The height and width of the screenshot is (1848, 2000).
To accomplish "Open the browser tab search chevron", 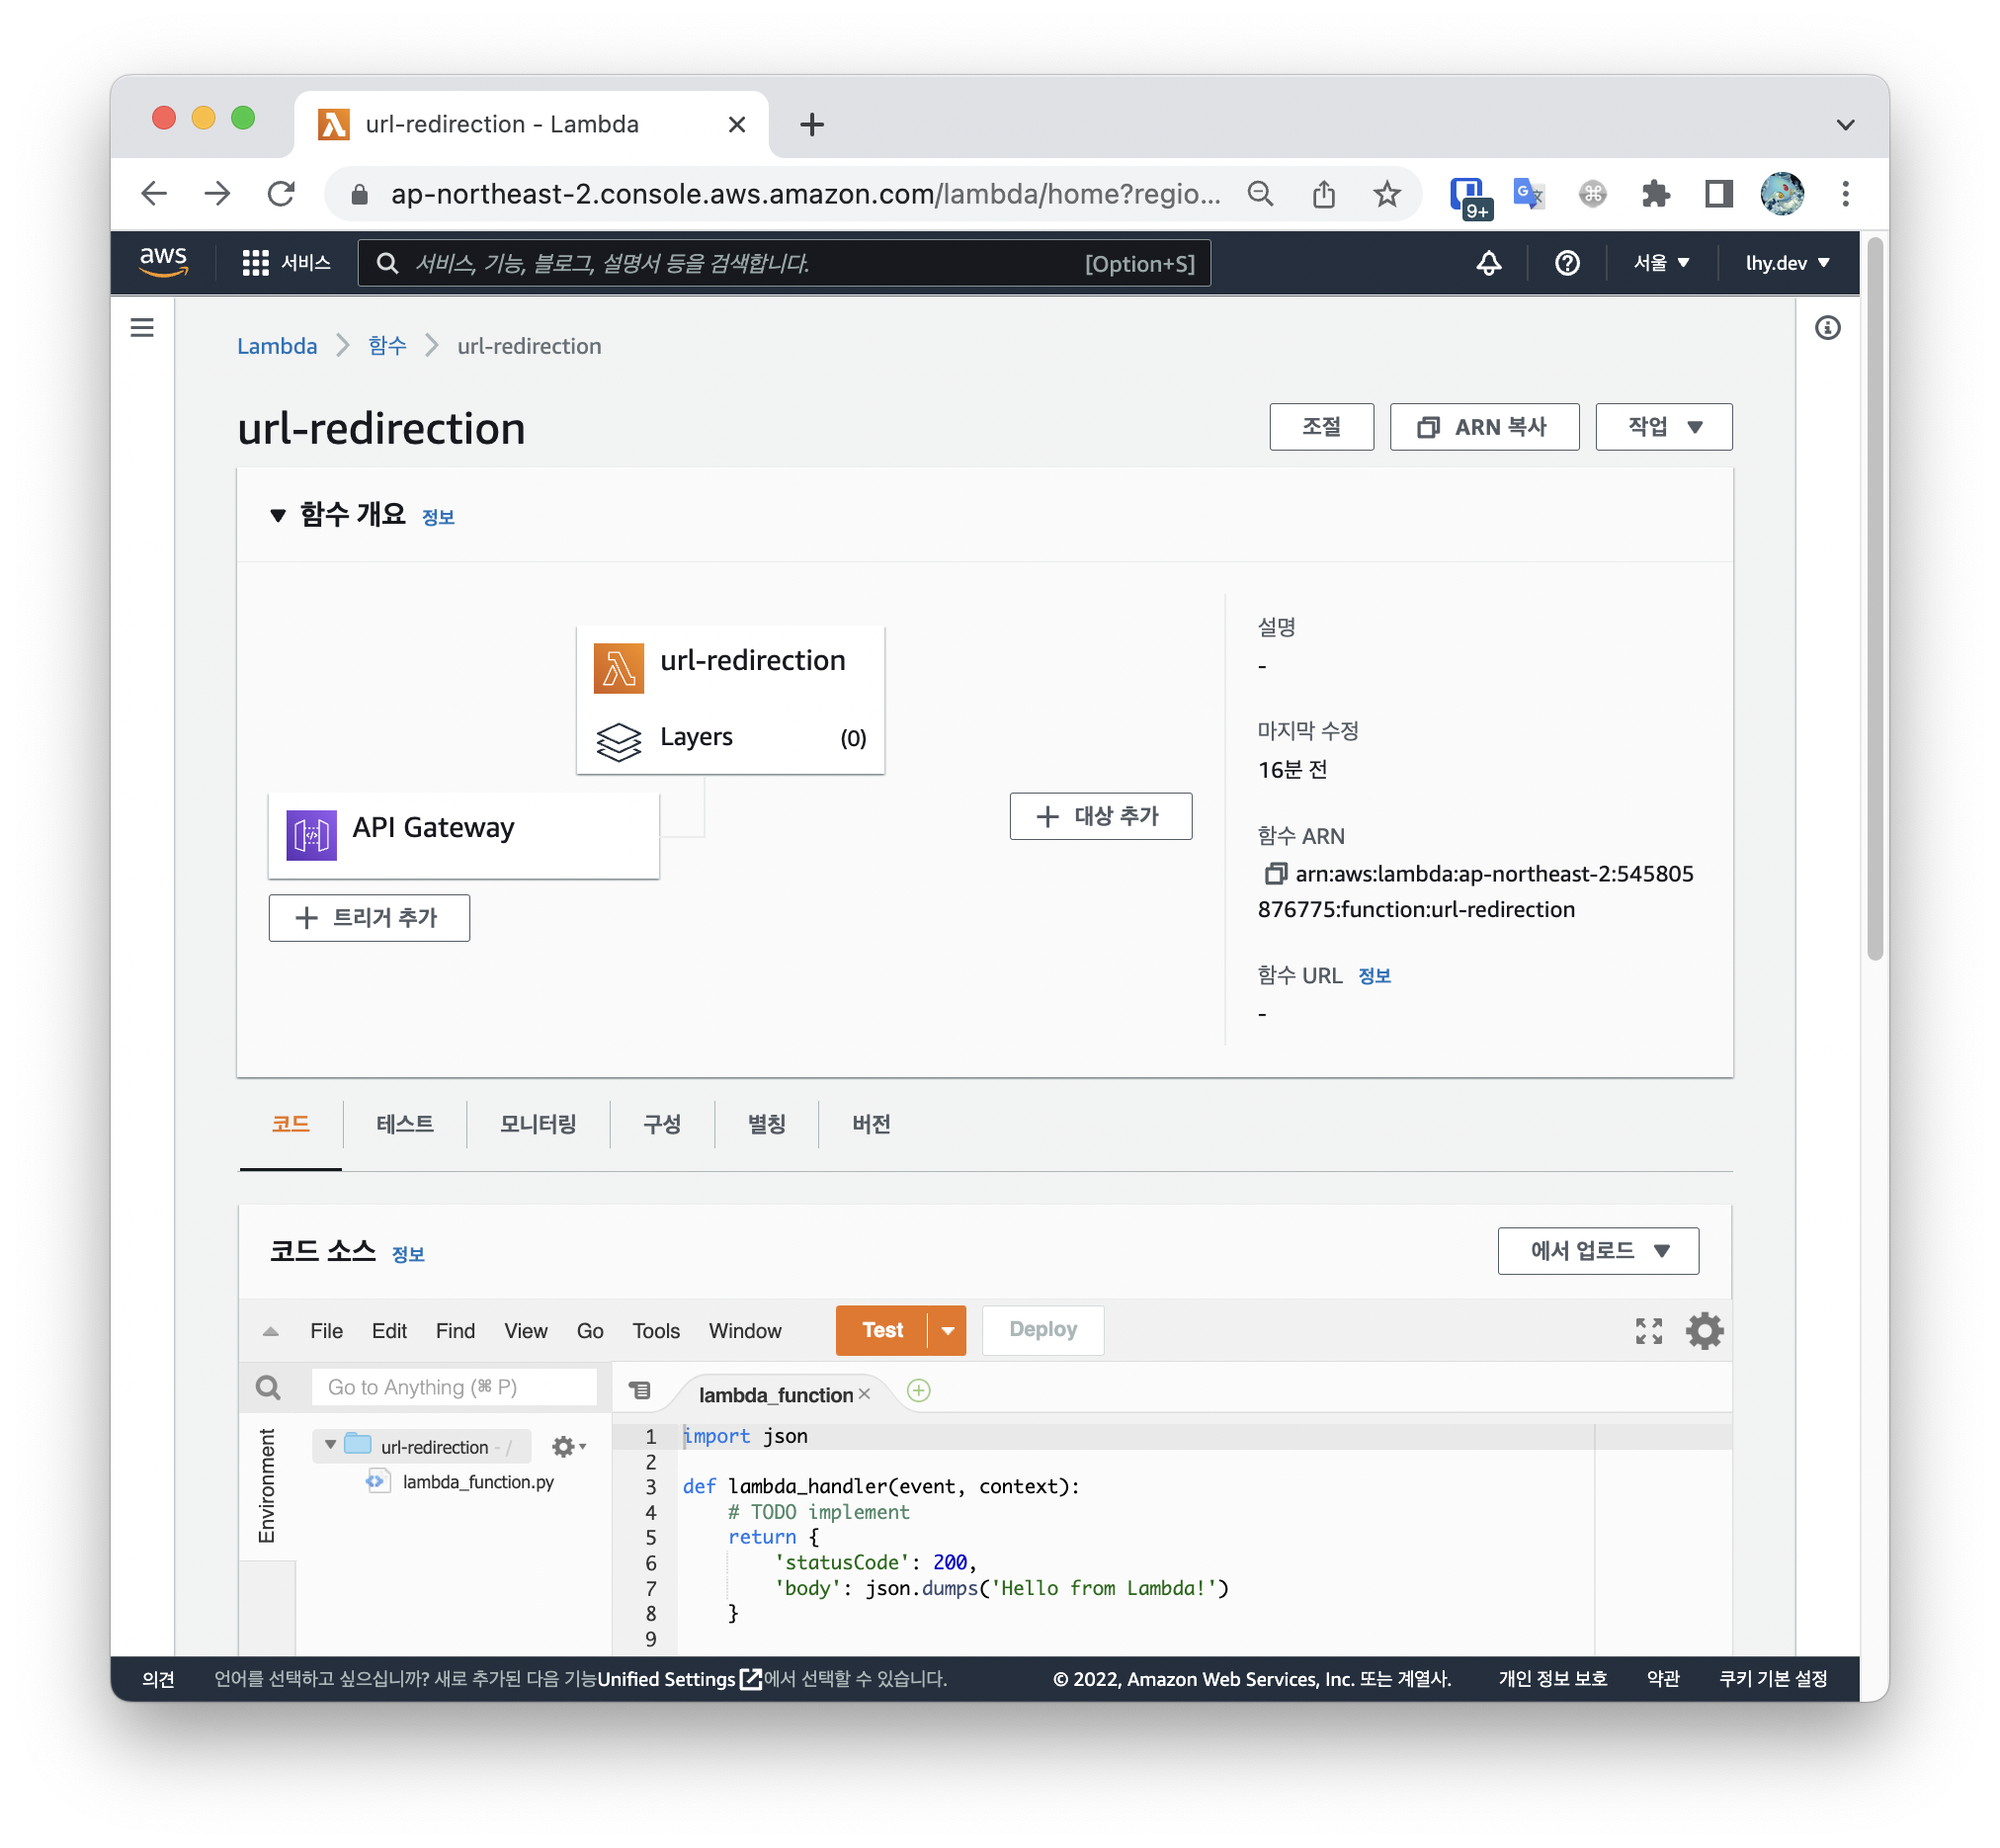I will pyautogui.click(x=1845, y=125).
